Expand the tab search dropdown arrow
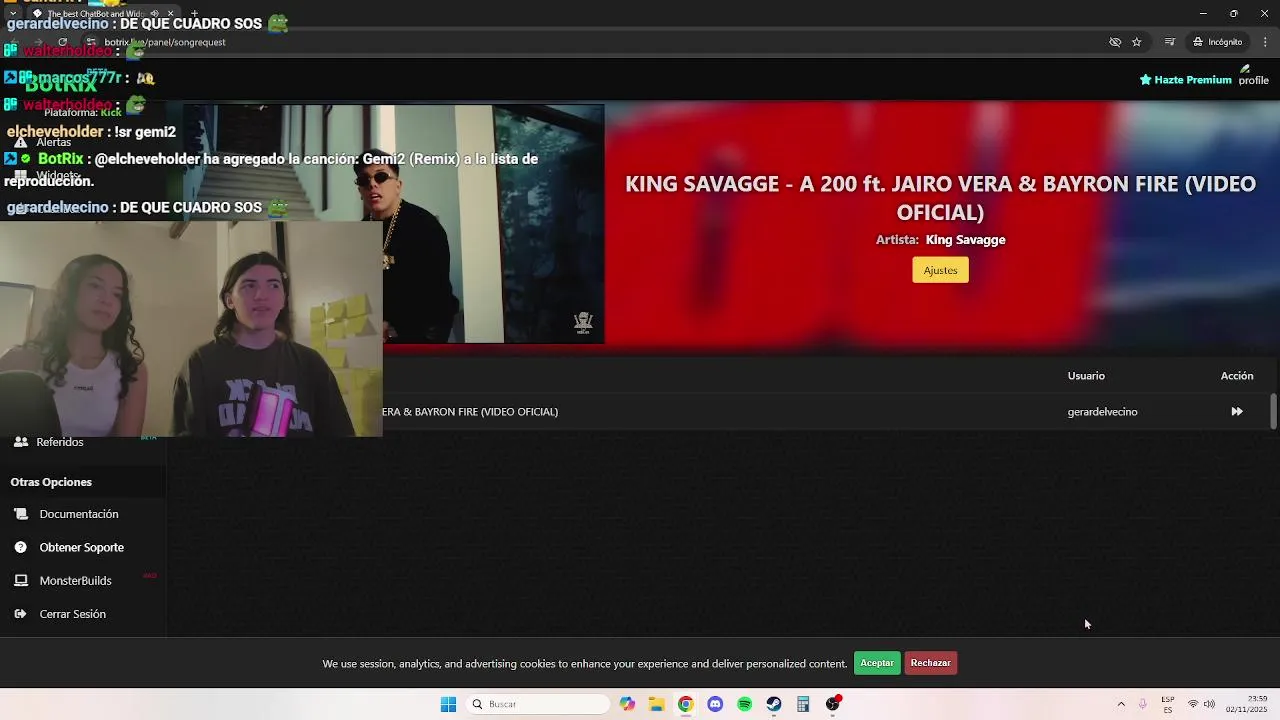The width and height of the screenshot is (1280, 720). [13, 13]
